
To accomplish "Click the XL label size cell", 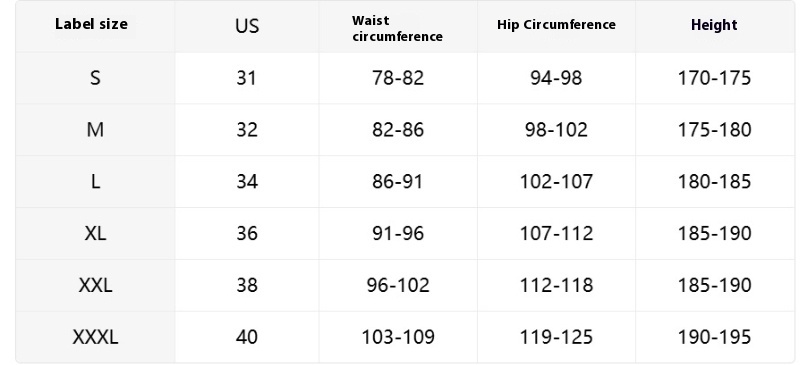I will (x=95, y=234).
